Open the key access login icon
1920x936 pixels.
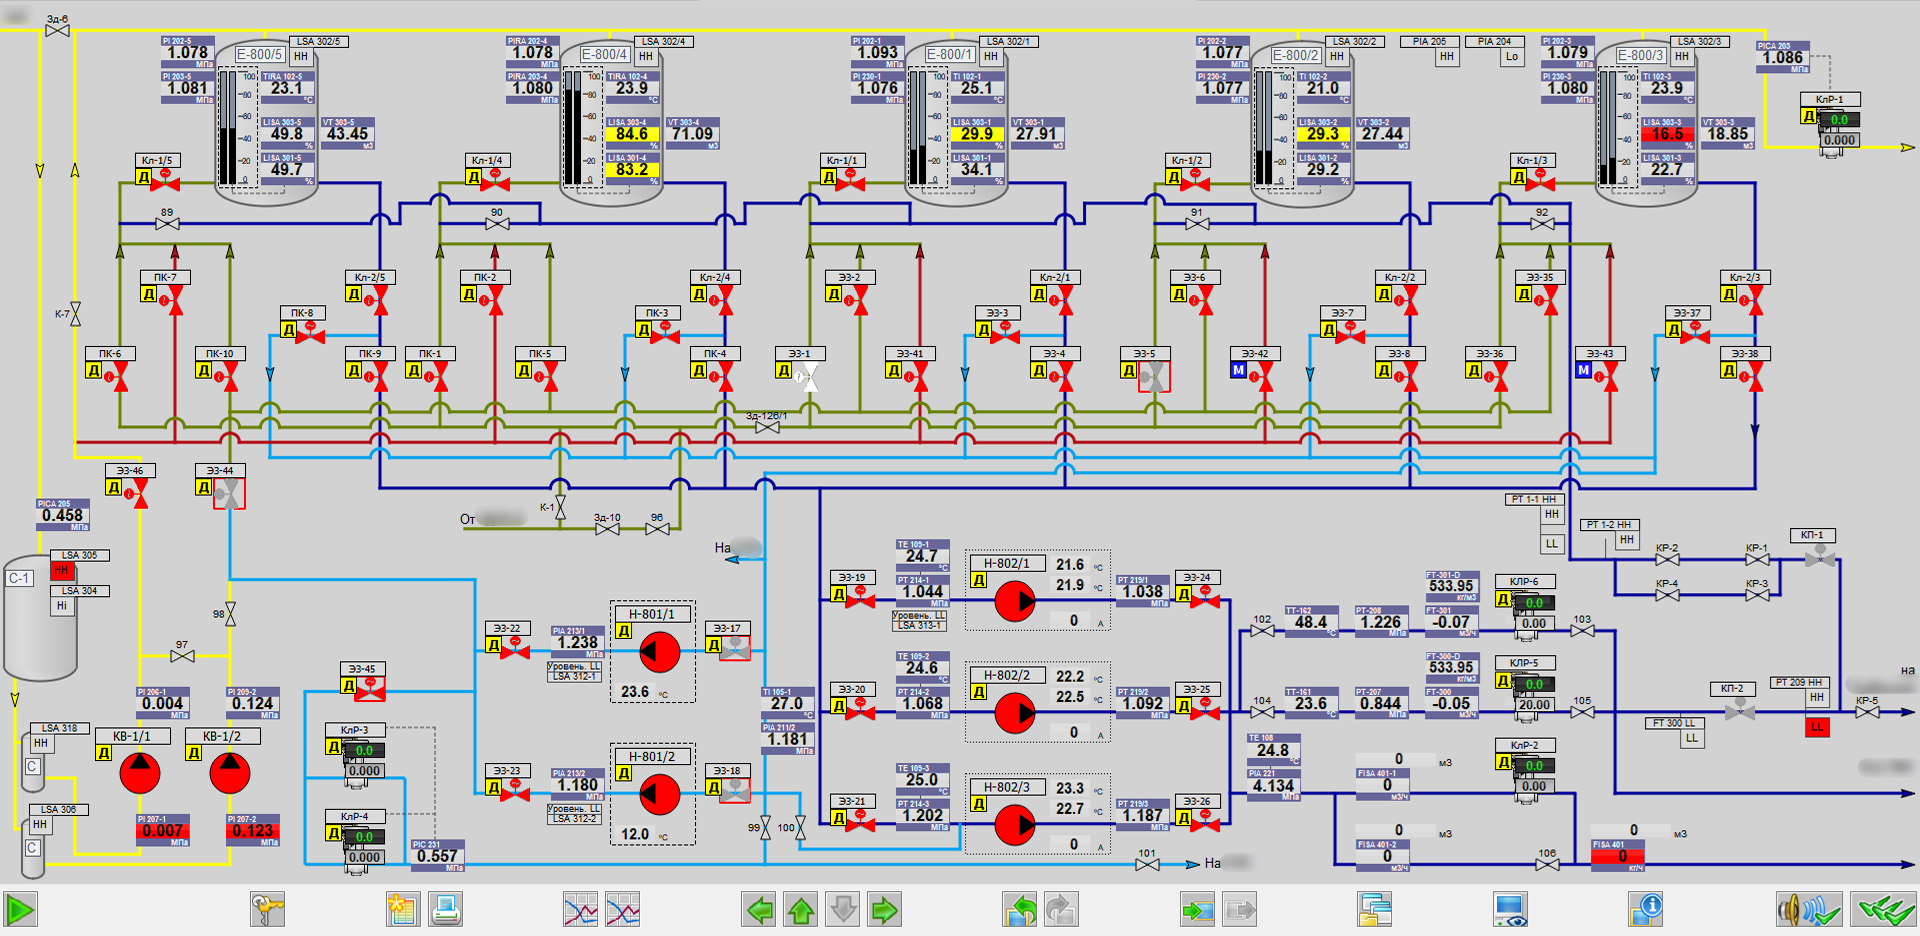(x=267, y=910)
